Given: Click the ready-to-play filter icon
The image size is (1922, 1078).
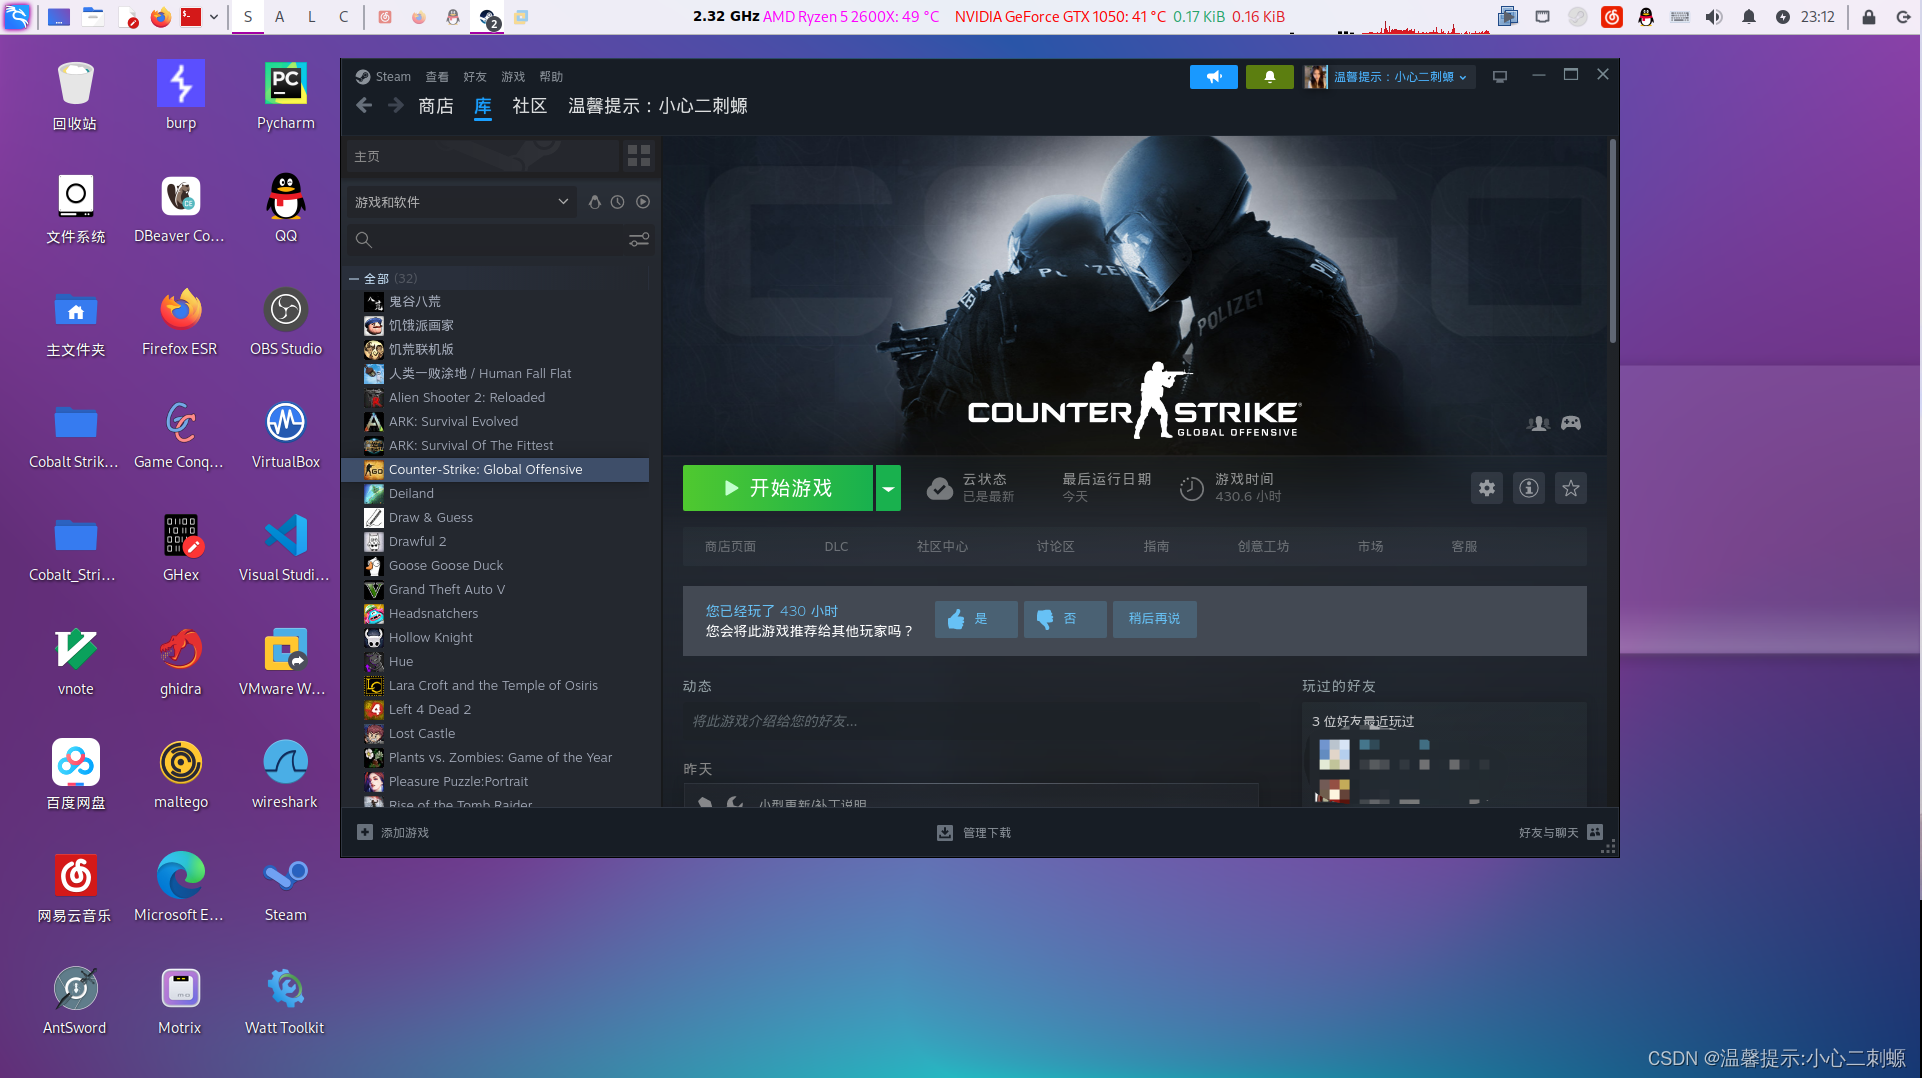Looking at the screenshot, I should [643, 201].
